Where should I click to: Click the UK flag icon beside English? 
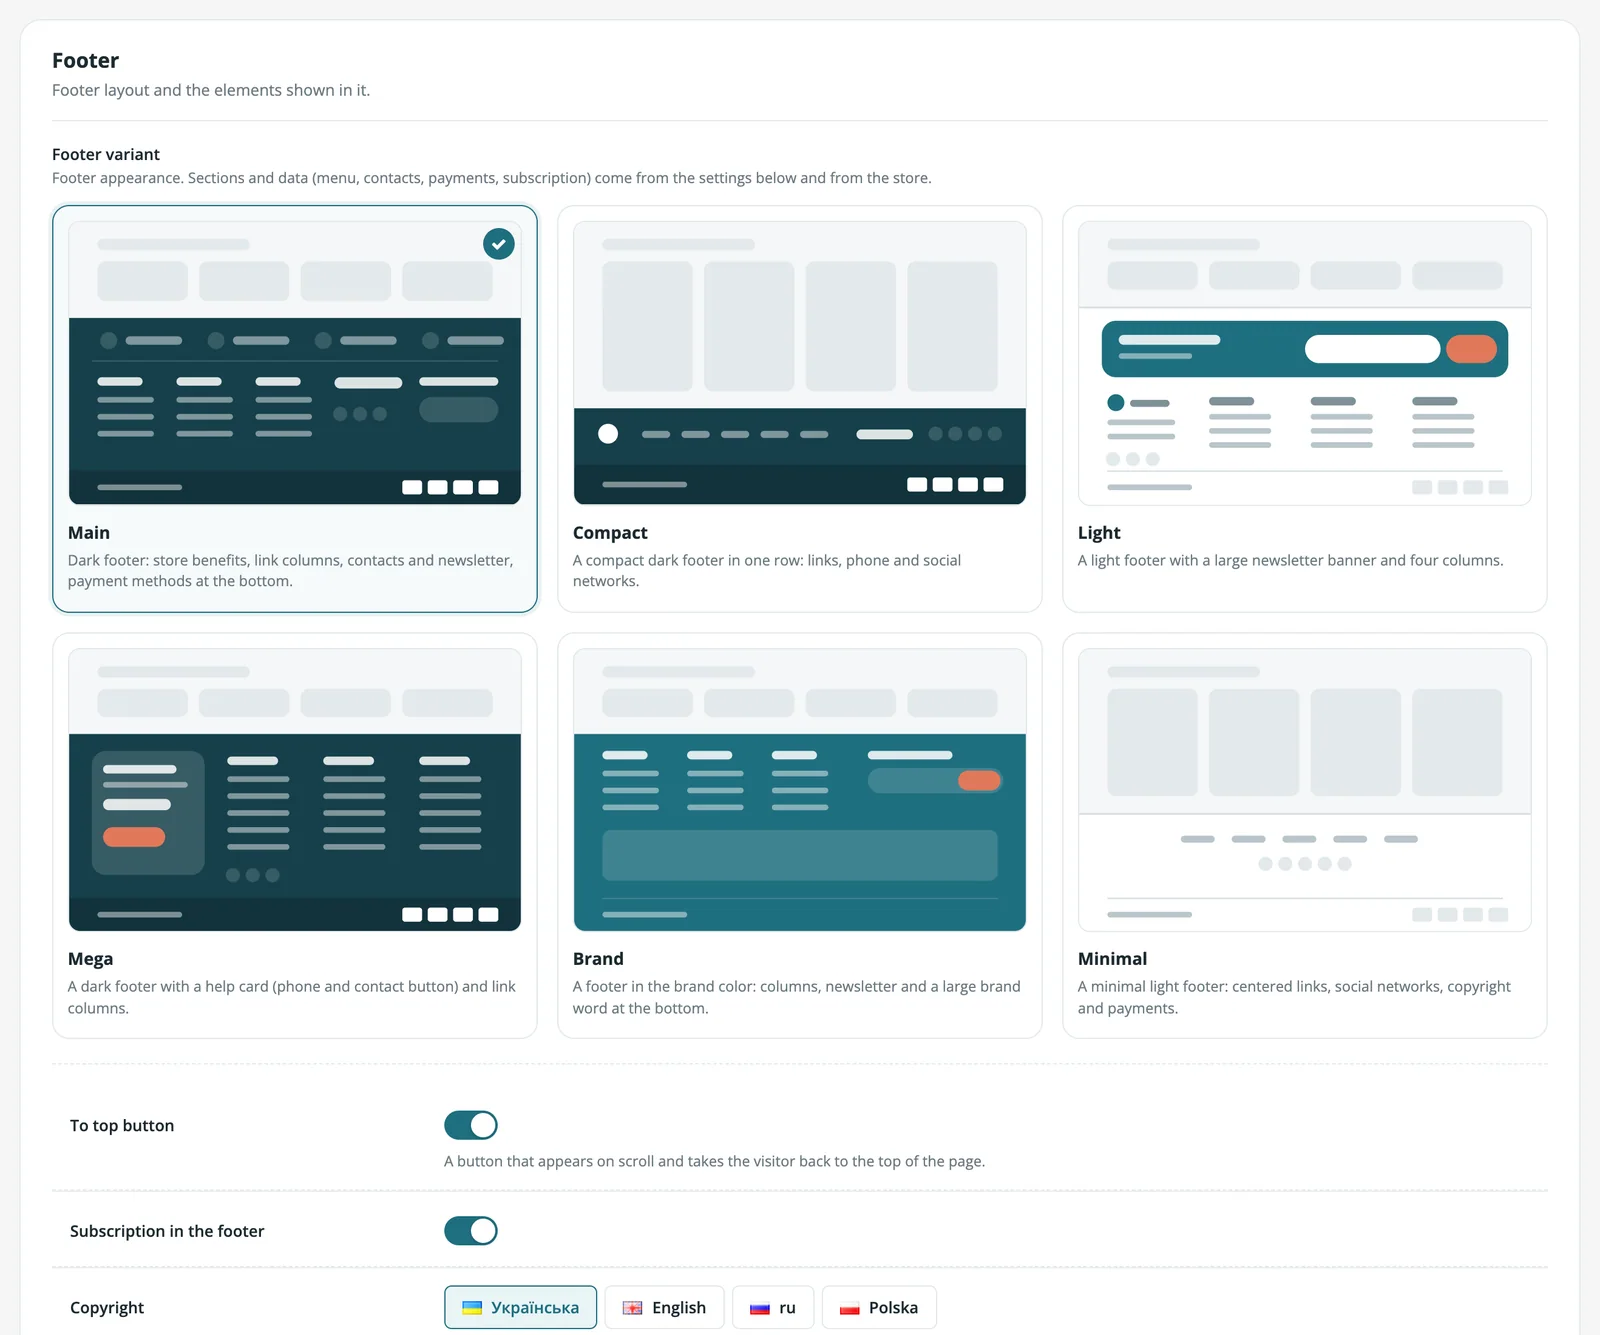pos(633,1308)
